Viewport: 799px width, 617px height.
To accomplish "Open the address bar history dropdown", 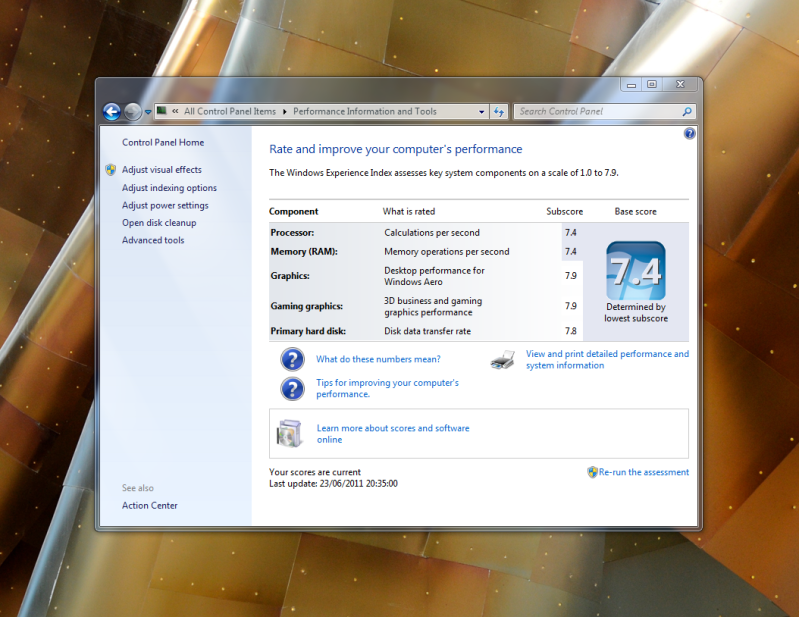I will coord(482,112).
